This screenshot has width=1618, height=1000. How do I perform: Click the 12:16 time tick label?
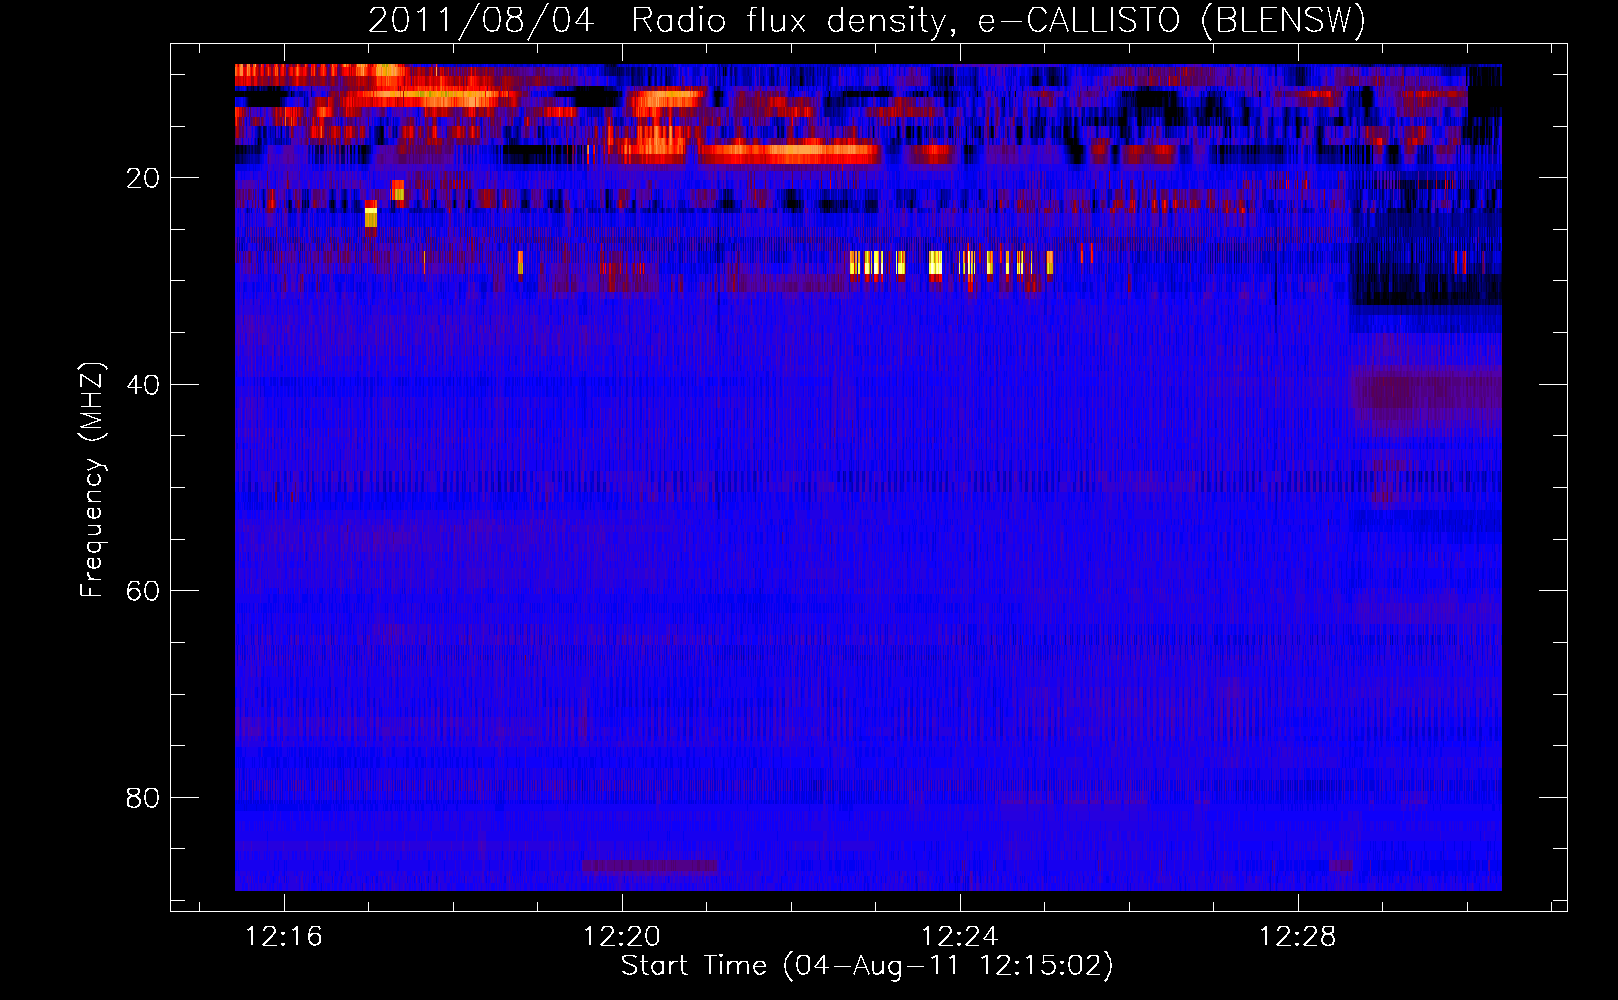[x=284, y=936]
